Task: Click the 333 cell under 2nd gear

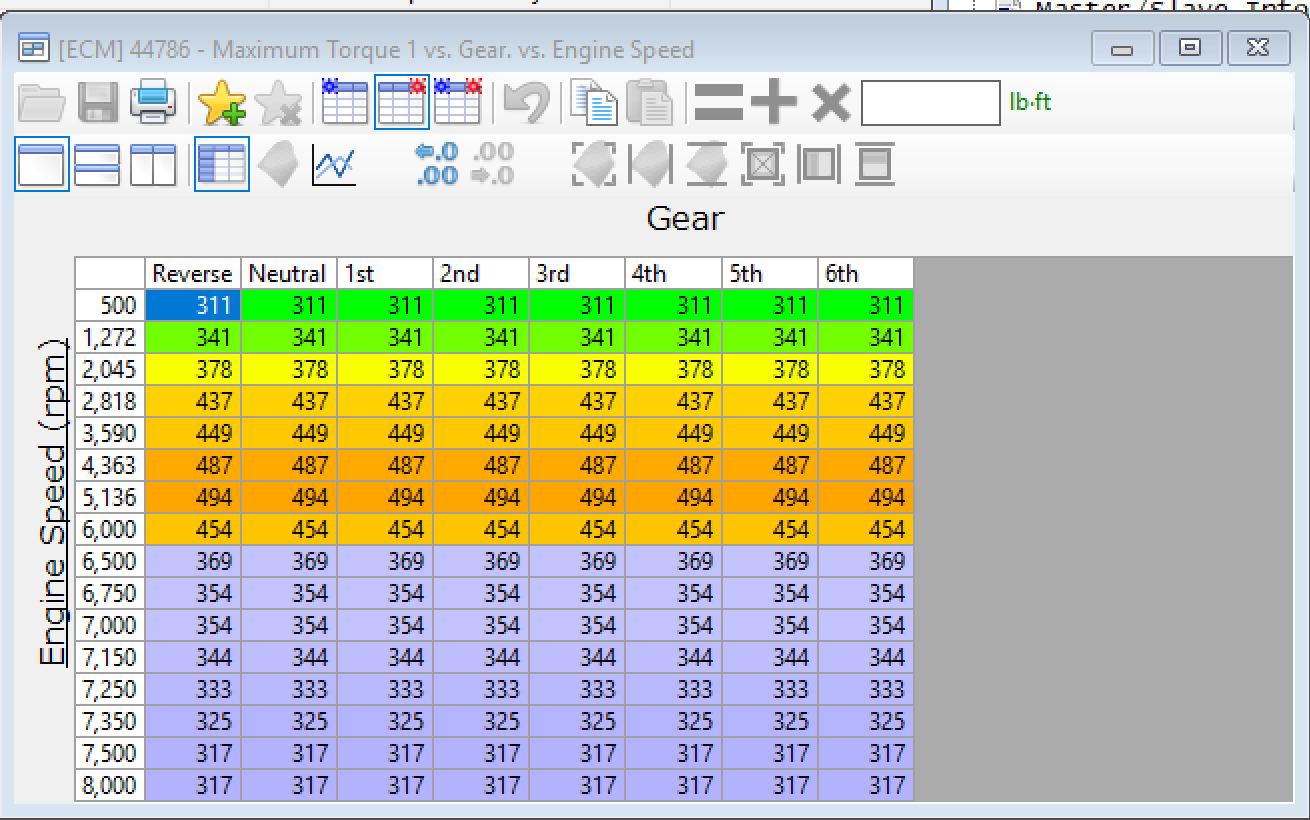Action: [481, 689]
